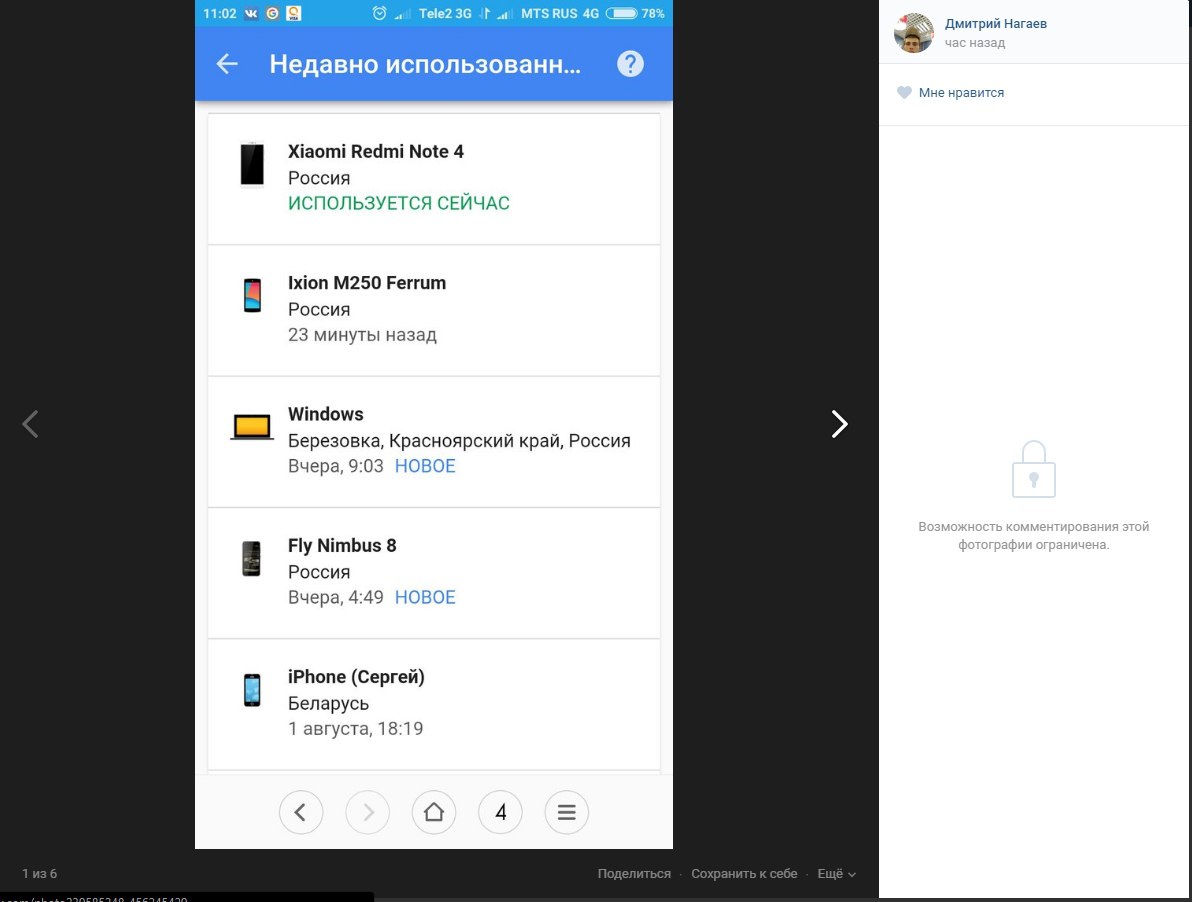Viewport: 1192px width, 902px height.
Task: Open the Windows device entry from Березовка
Action: (x=433, y=441)
